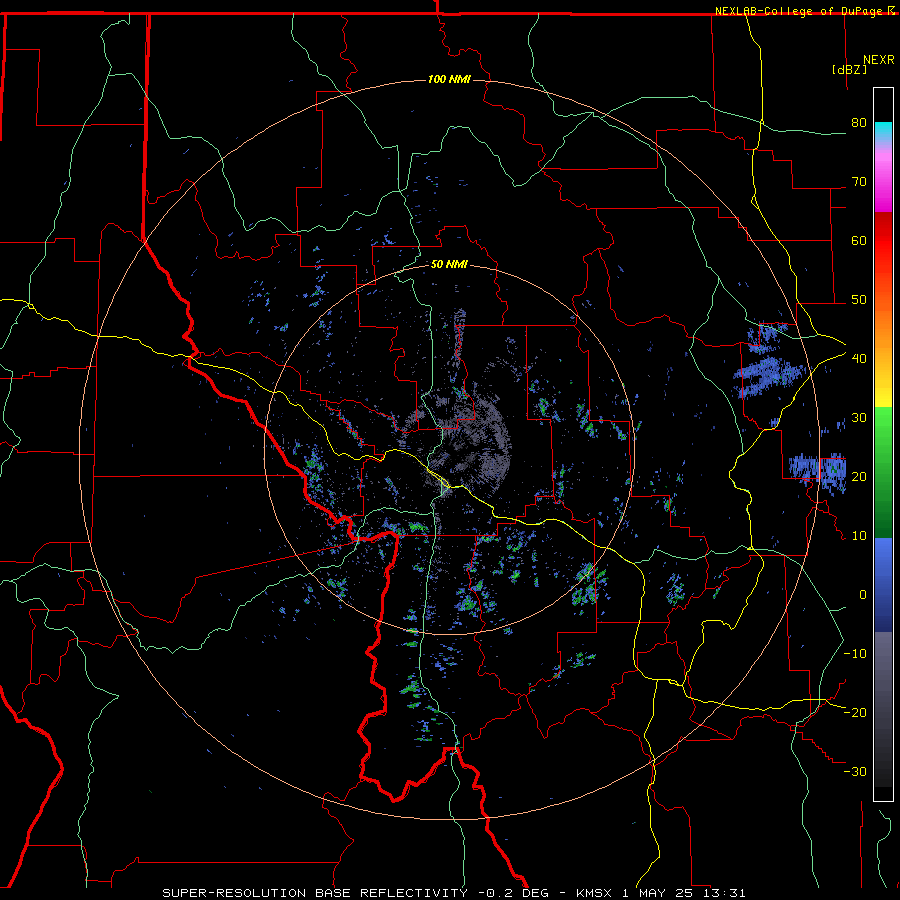Viewport: 900px width, 900px height.
Task: Click the -10 dBZ scale value
Action: [x=855, y=654]
